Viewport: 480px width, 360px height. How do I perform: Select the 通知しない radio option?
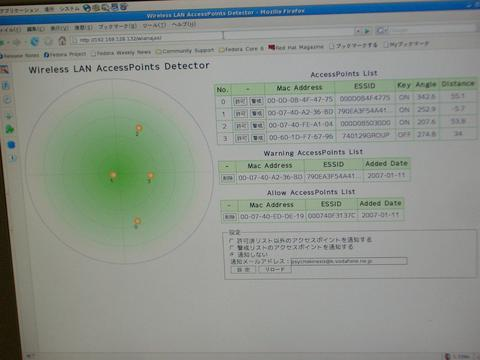pos(232,255)
